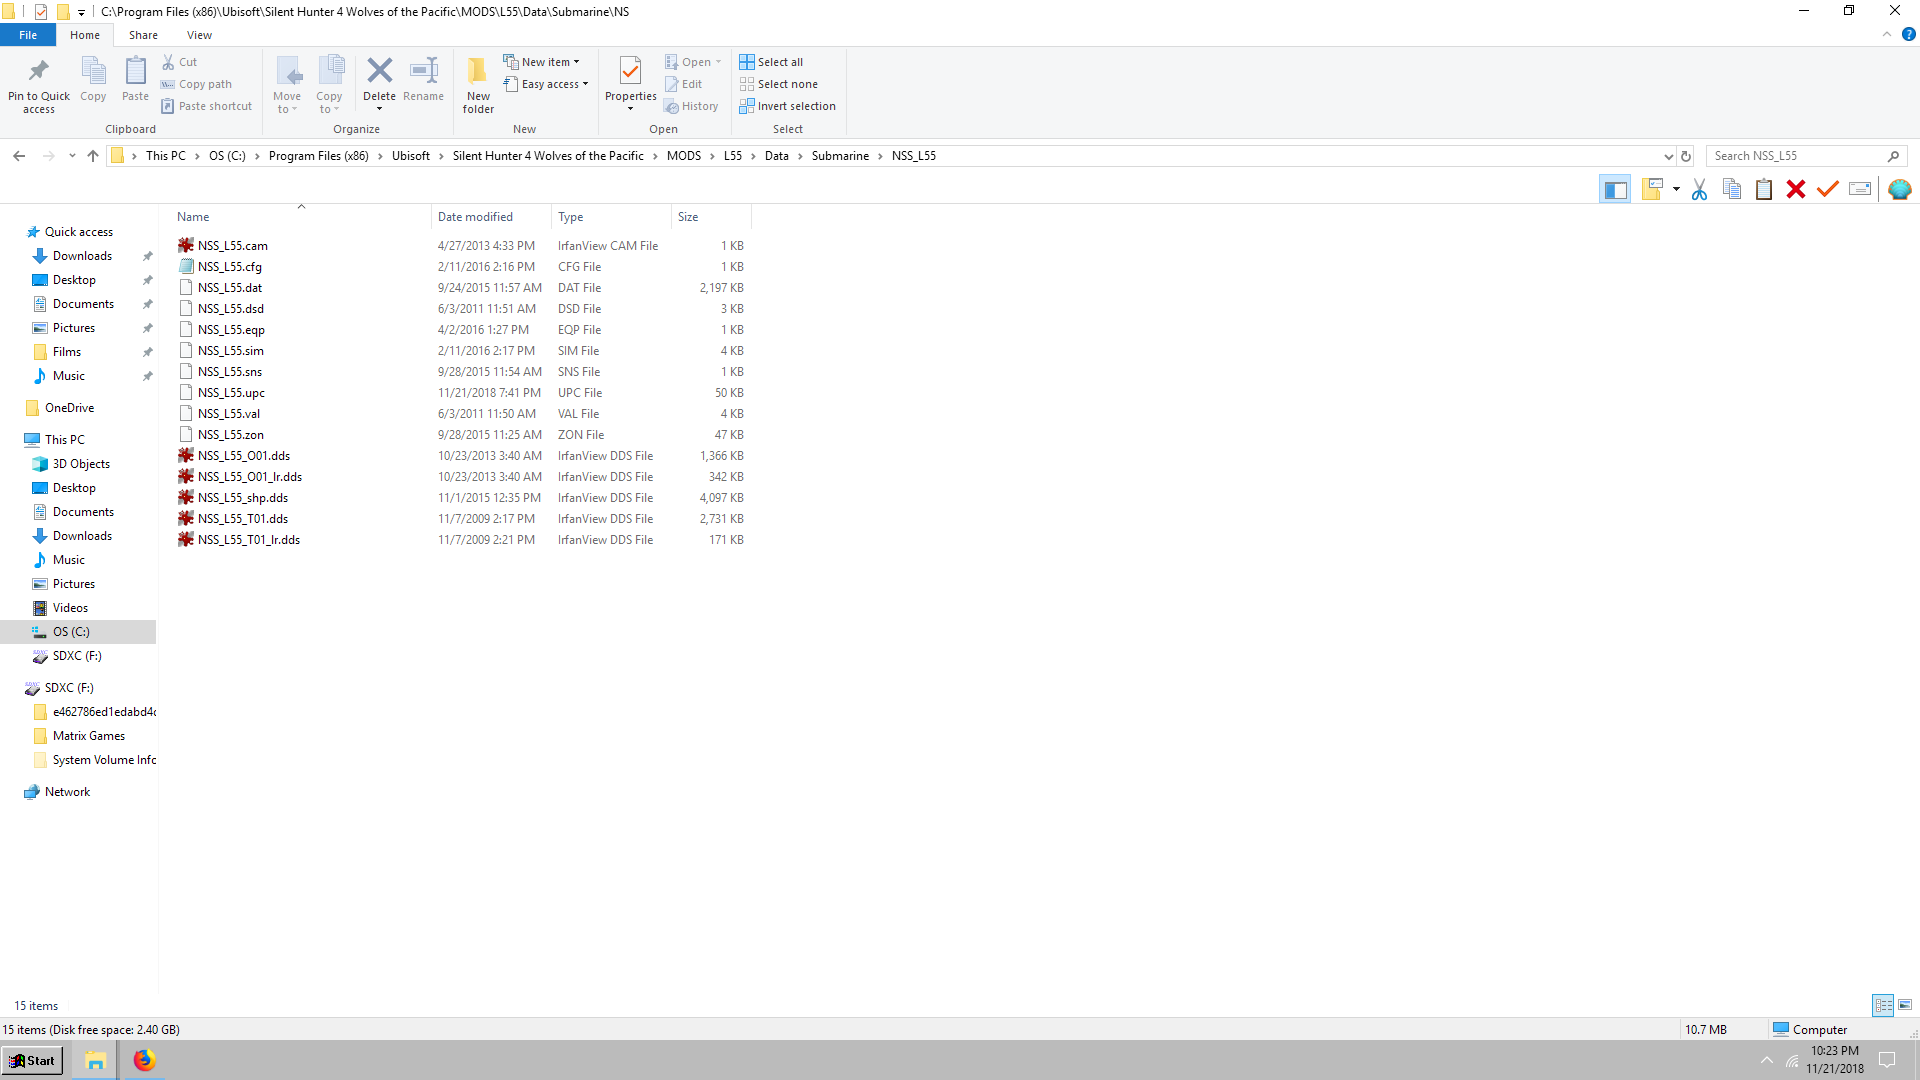The image size is (1920, 1080).
Task: Click the Search NSS_L55 input field
Action: tap(1796, 156)
